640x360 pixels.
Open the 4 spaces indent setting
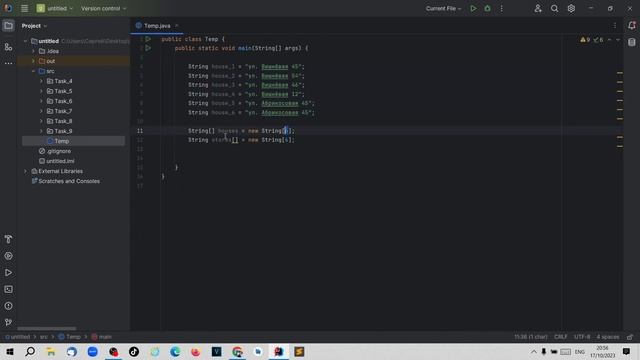[608, 337]
